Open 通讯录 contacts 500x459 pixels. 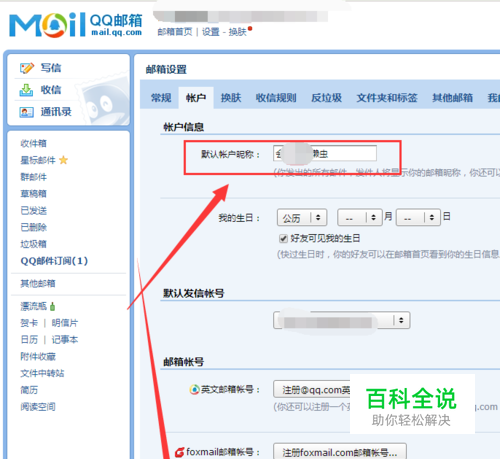point(56,112)
